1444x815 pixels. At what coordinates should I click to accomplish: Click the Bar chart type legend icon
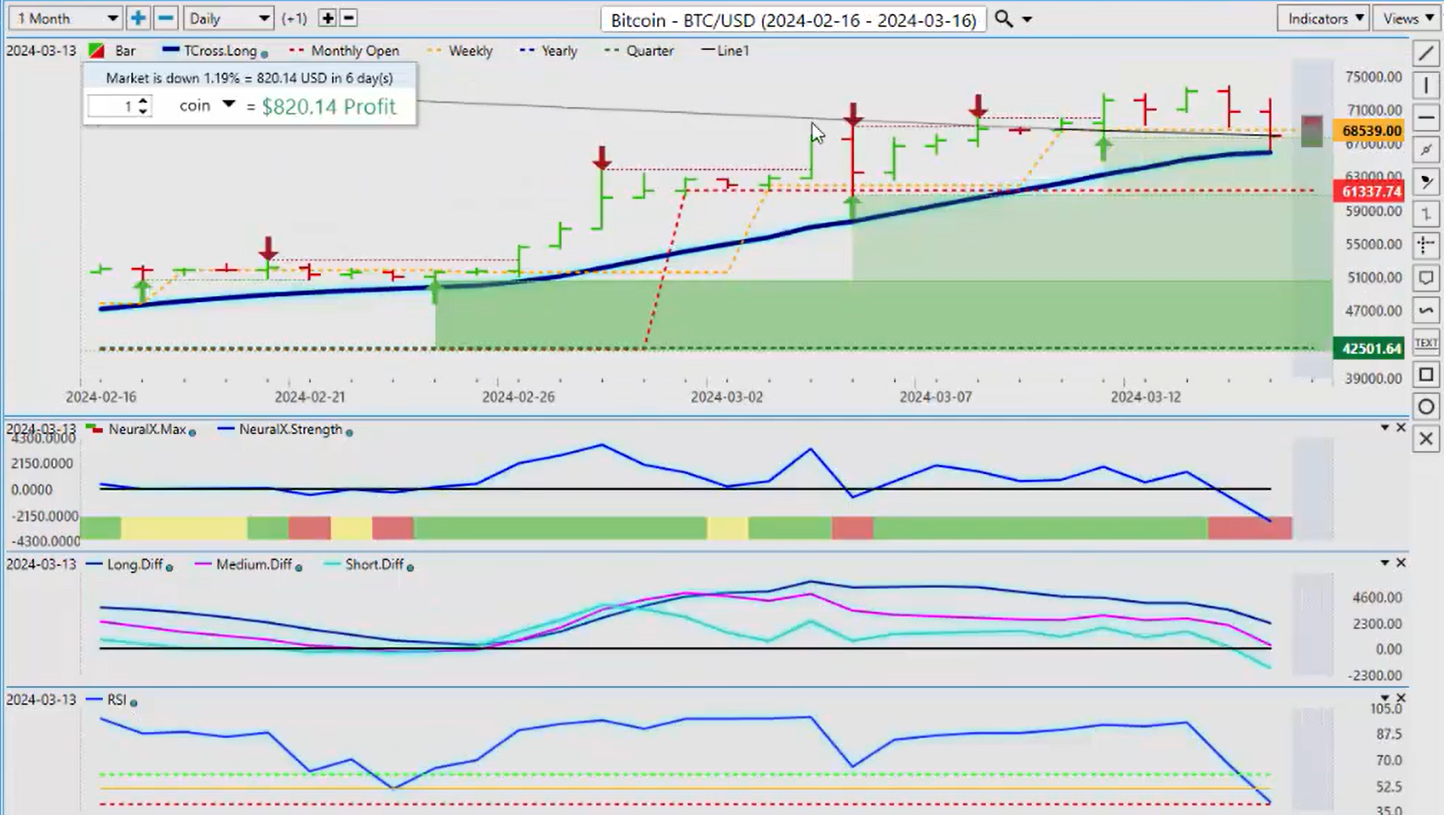point(97,50)
